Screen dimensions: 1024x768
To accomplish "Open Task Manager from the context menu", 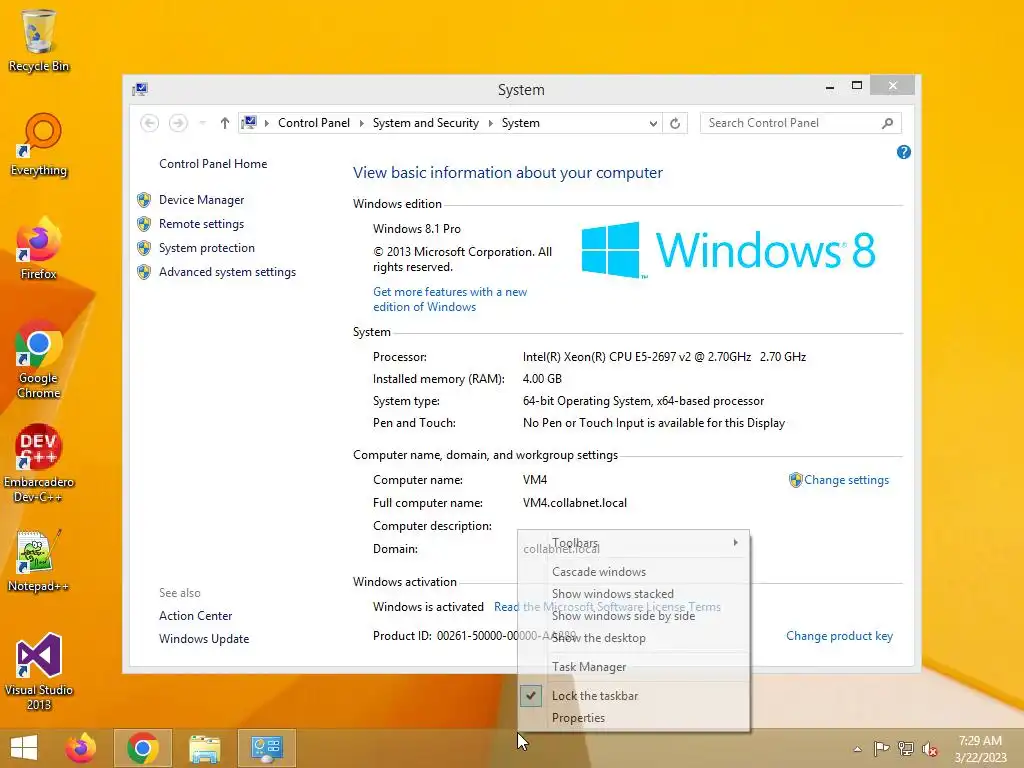I will click(633, 667).
